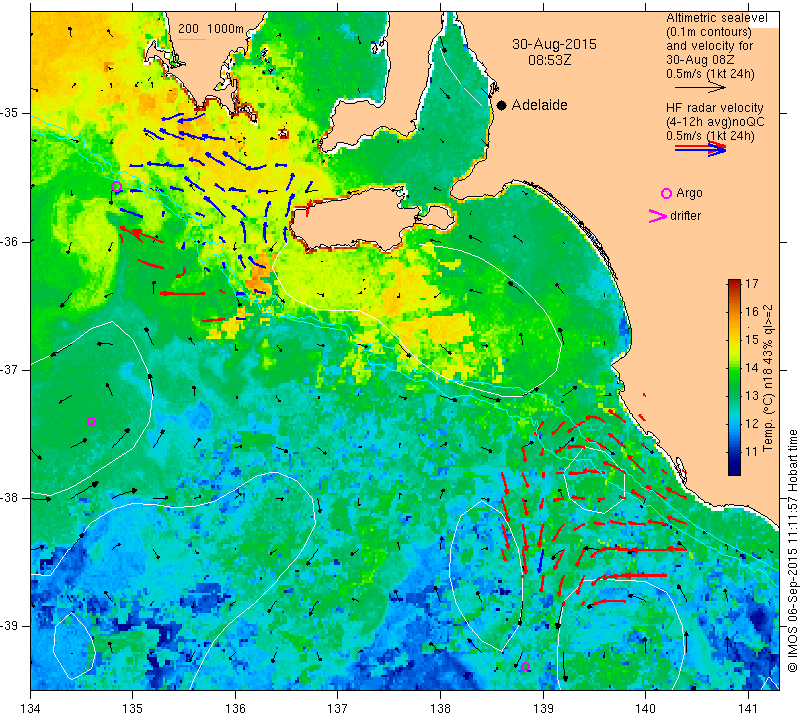Image resolution: width=800 pixels, height=720 pixels.
Task: Click the colorbar tick label '14'
Action: (x=752, y=367)
